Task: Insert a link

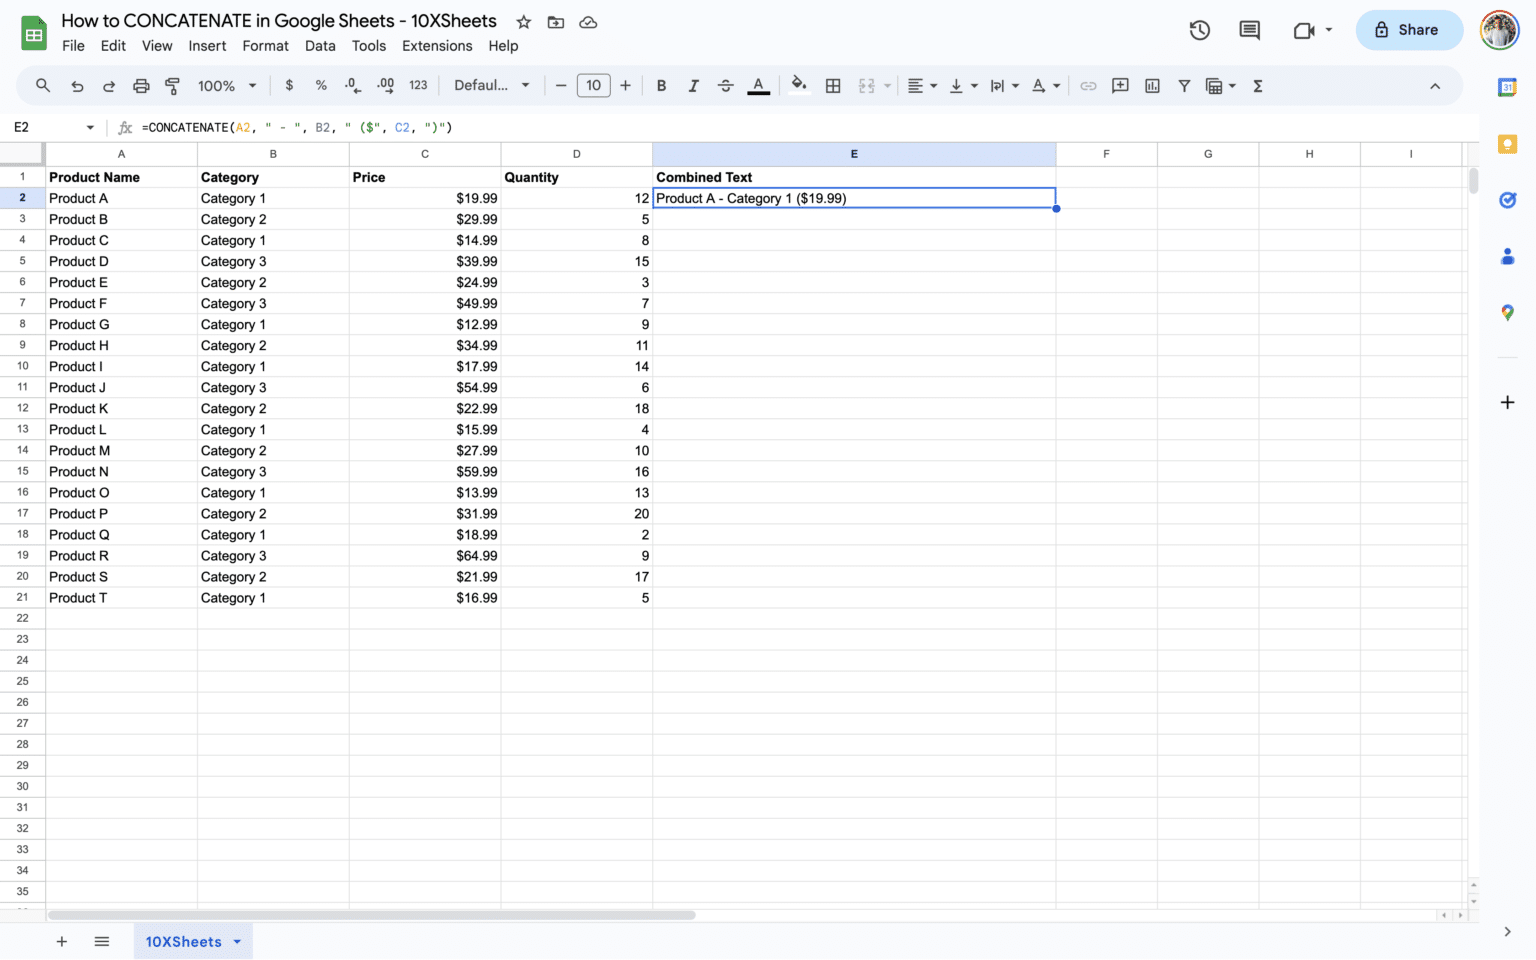Action: [x=1088, y=85]
